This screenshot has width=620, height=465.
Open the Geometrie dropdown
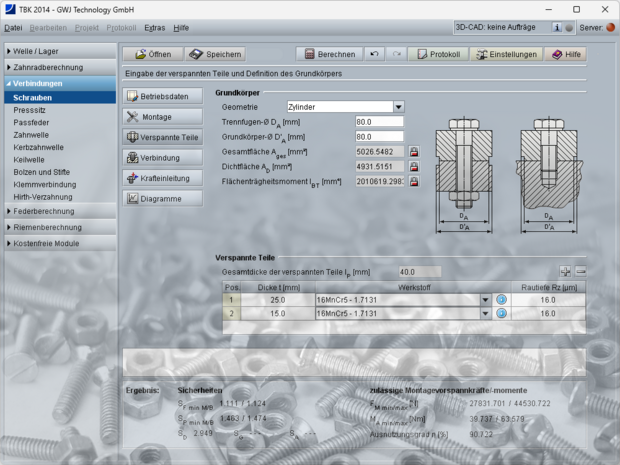click(398, 106)
